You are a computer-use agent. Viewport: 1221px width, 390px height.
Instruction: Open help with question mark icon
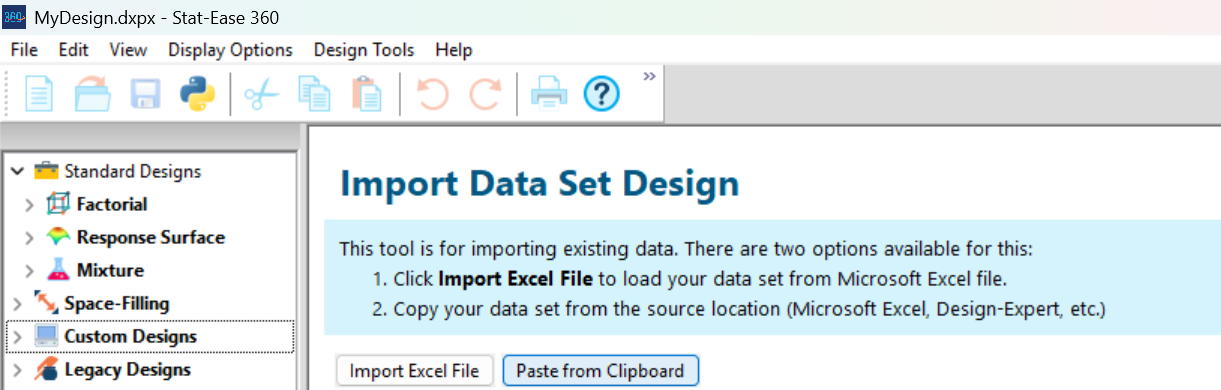[x=601, y=95]
